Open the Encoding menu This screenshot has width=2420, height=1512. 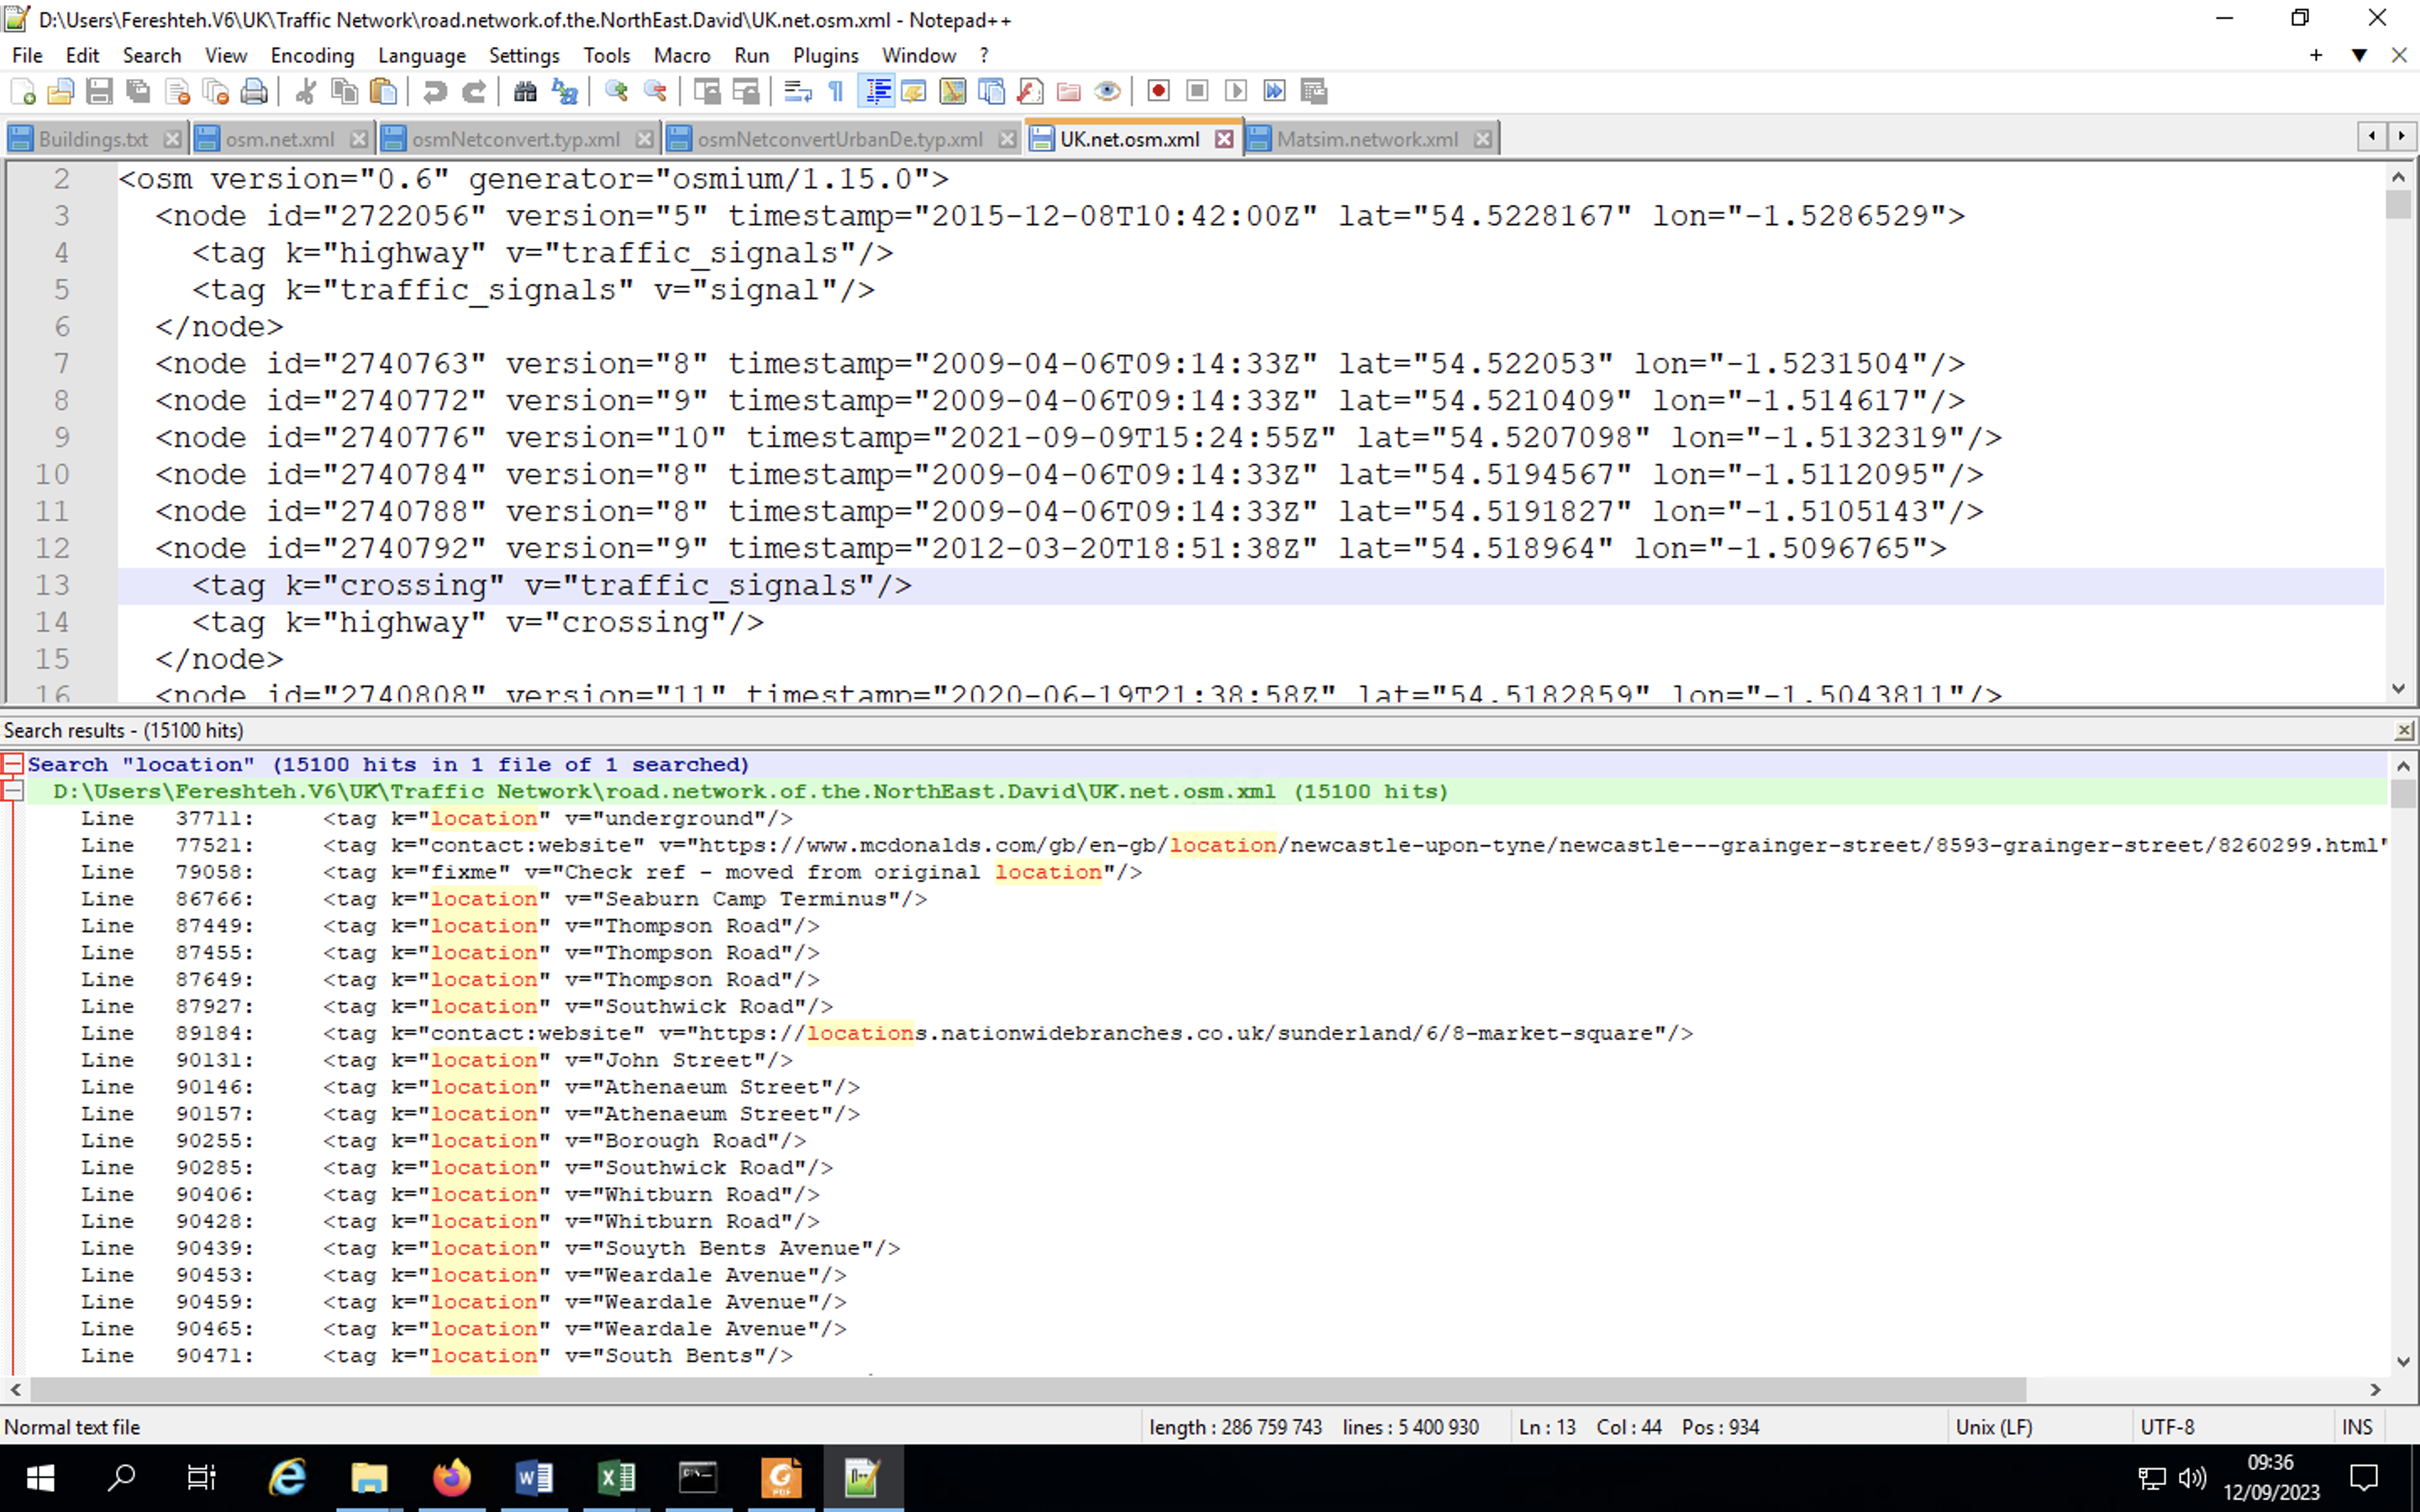click(312, 55)
